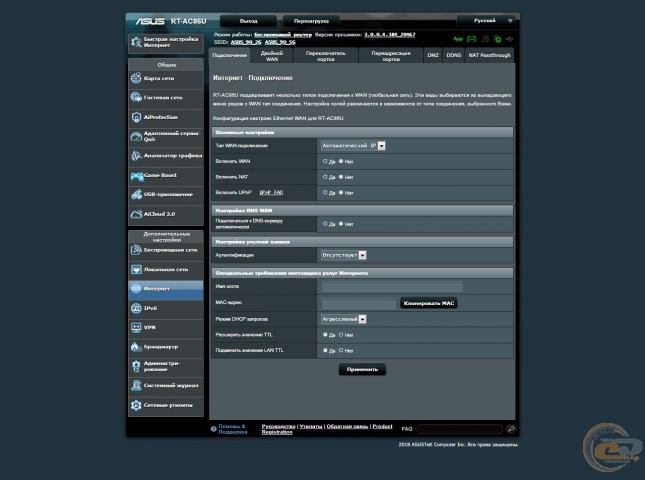Open Network Tools (Сетевые утилиты)
This screenshot has width=645, height=480.
[x=166, y=406]
